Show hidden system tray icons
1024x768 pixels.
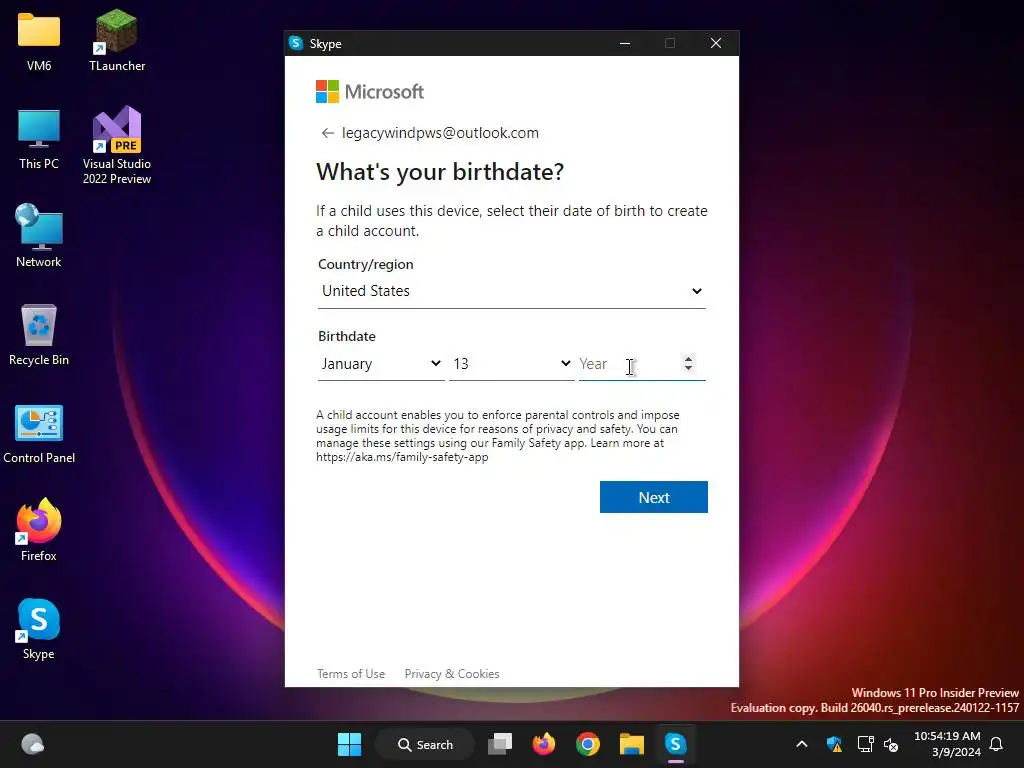[x=802, y=744]
